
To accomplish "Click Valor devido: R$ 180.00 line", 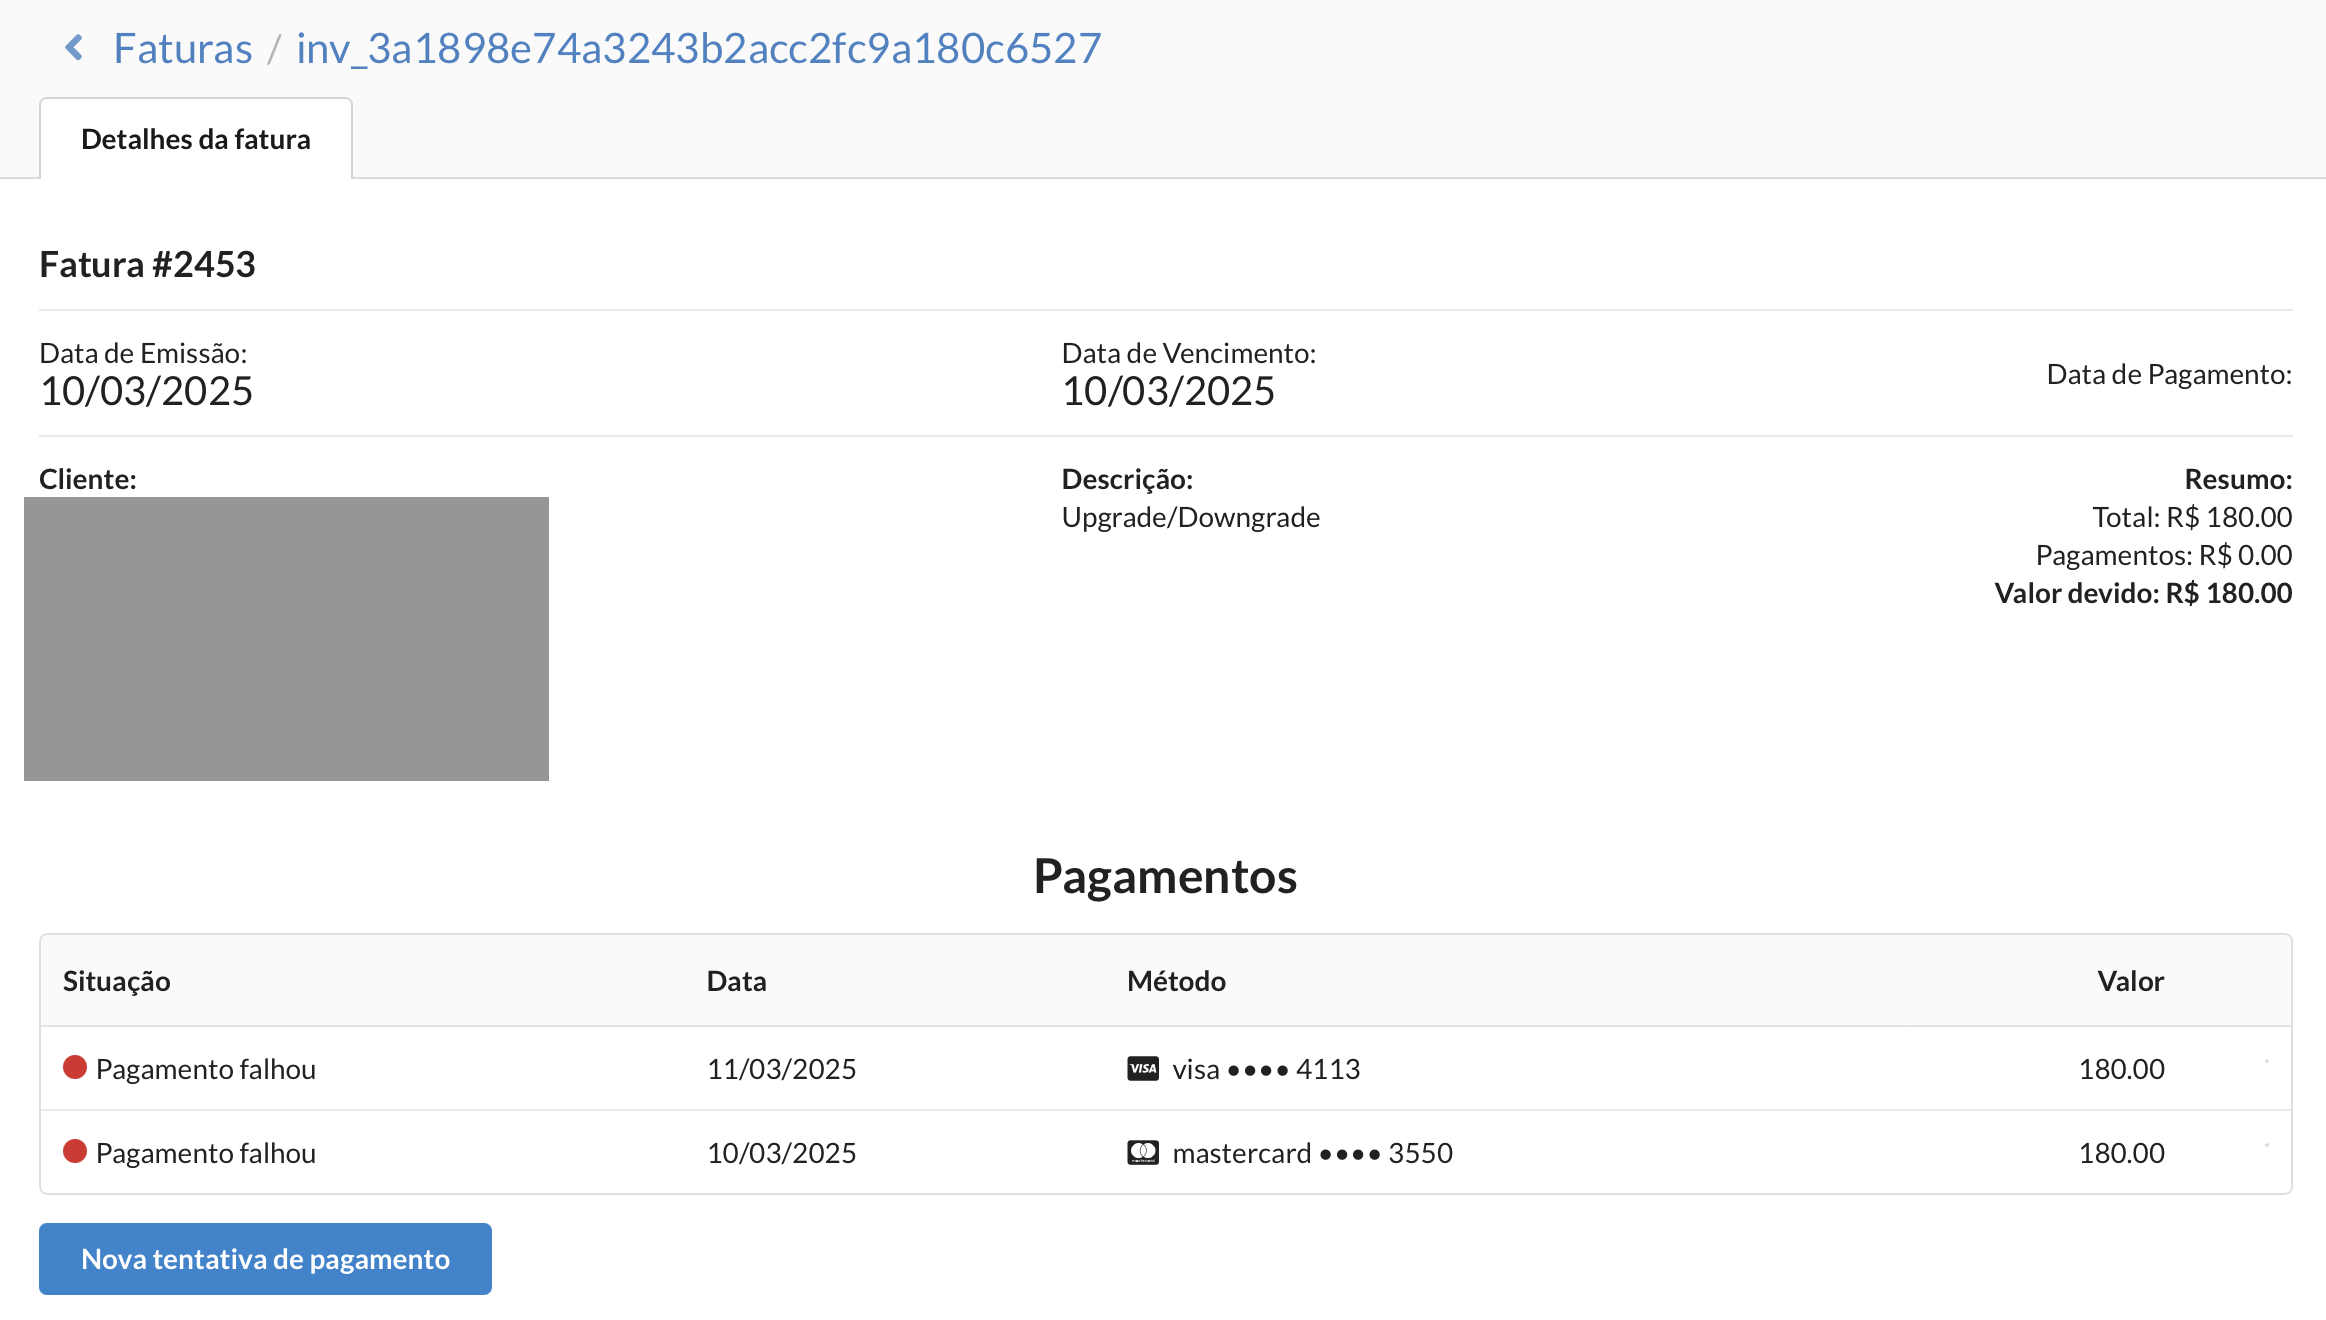I will 2143,593.
